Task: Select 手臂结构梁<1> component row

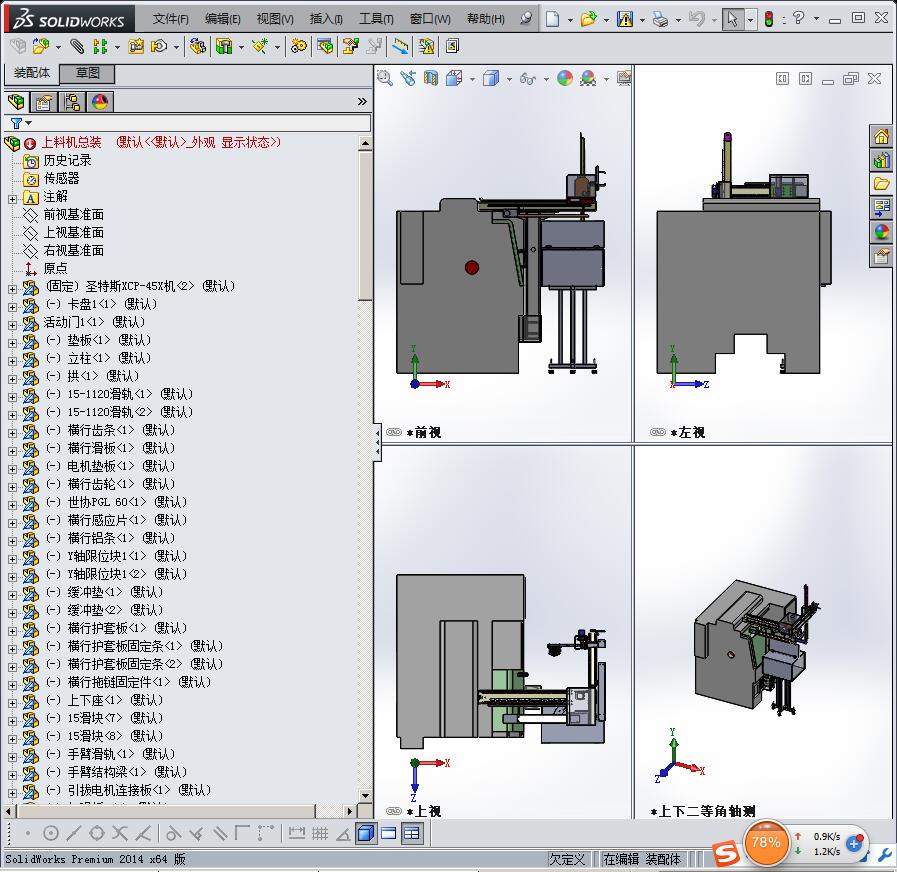Action: click(116, 772)
